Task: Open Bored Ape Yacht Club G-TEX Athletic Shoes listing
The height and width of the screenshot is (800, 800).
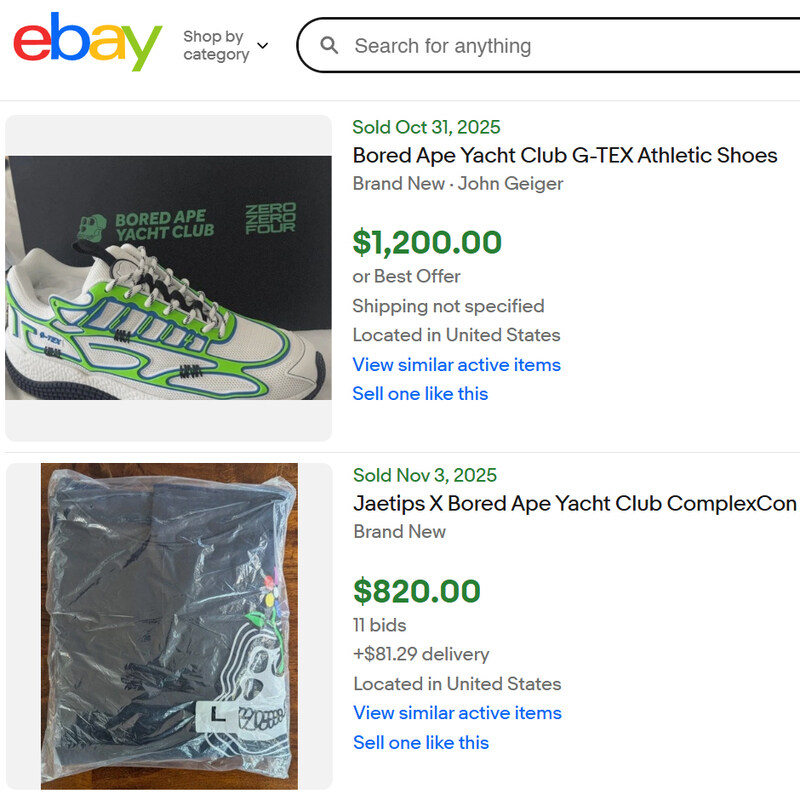Action: click(564, 155)
